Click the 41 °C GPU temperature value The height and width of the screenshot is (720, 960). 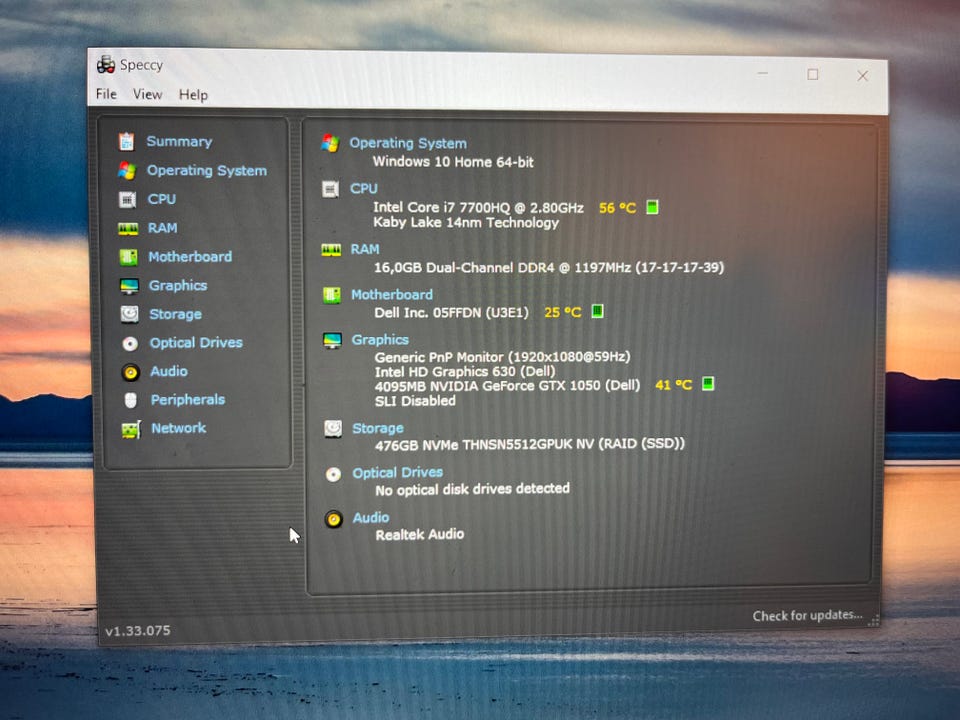[x=673, y=384]
